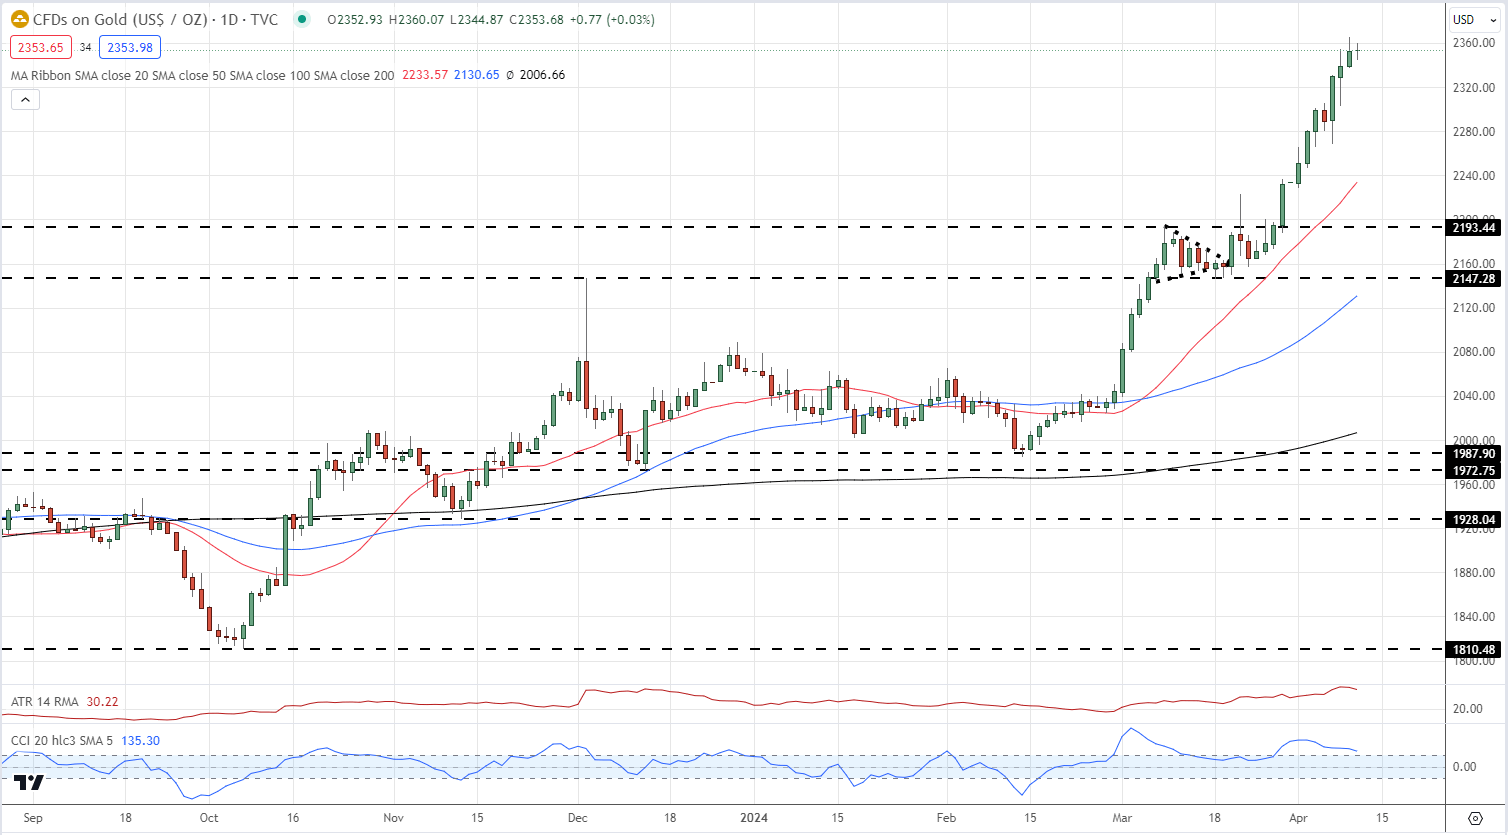Select the ATR 14 RMA indicator legend

[x=45, y=702]
